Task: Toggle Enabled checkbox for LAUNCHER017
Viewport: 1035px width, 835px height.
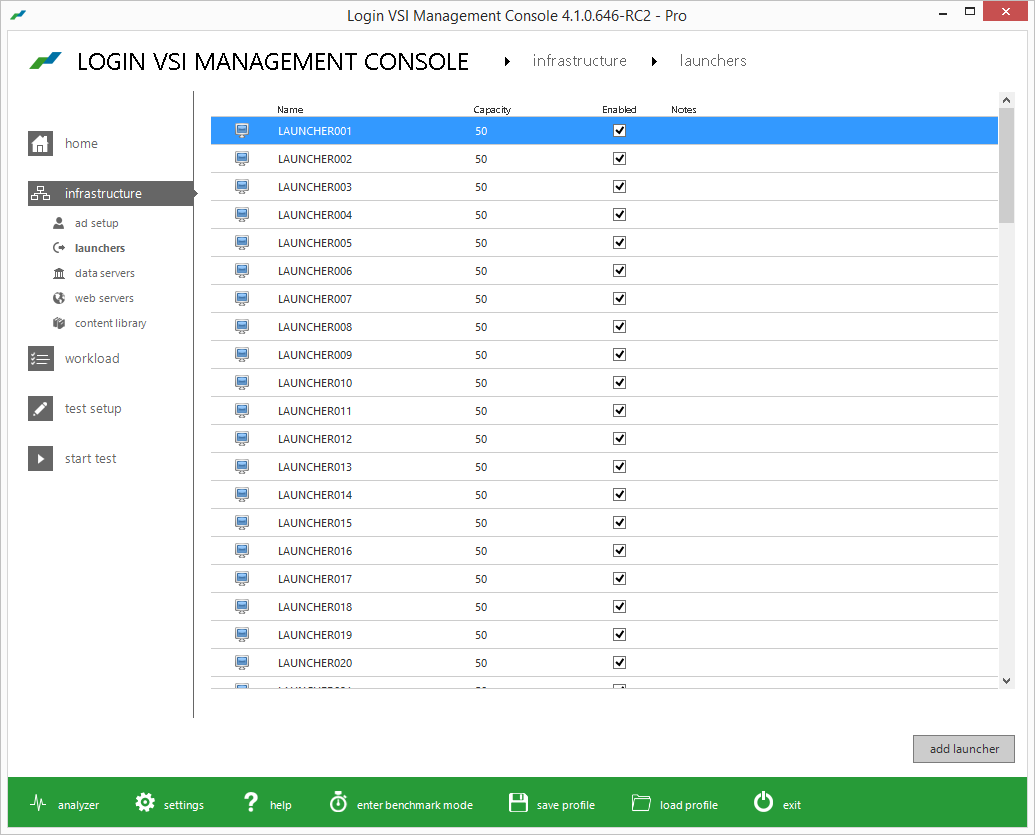Action: coord(619,578)
